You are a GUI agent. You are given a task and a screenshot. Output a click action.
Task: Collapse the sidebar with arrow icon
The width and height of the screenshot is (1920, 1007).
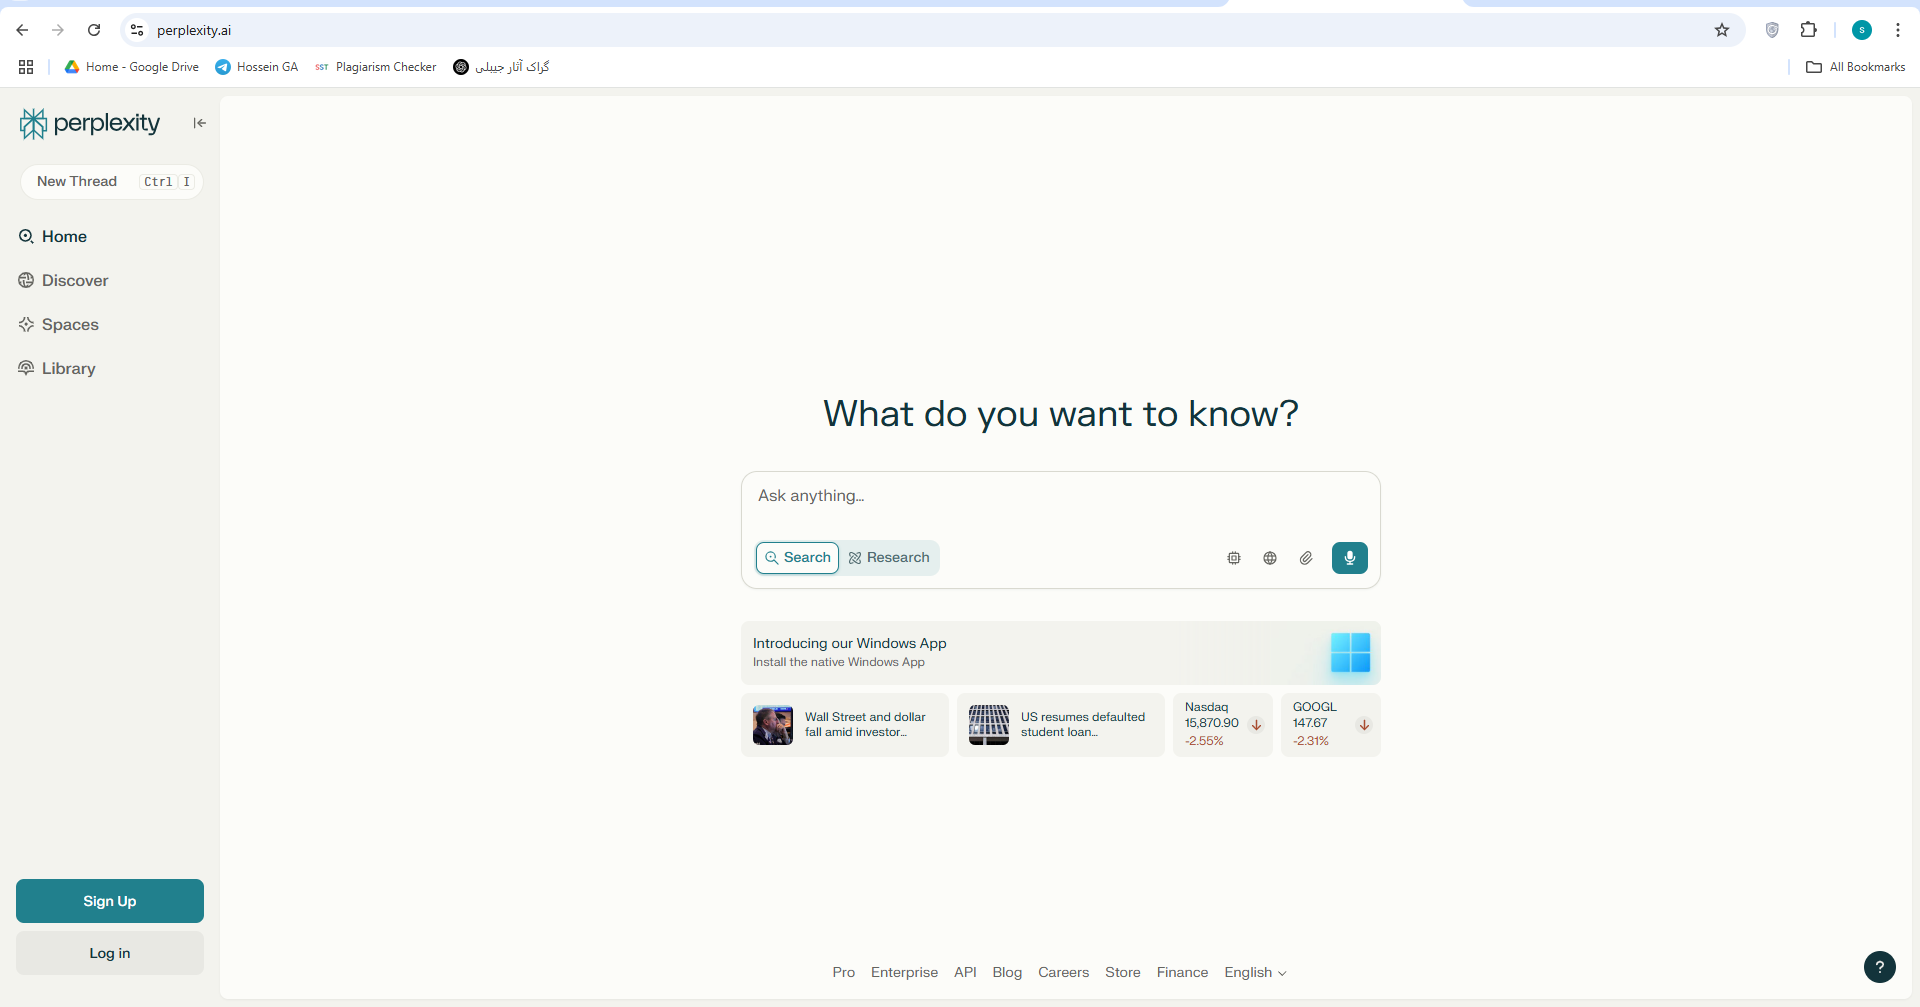tap(200, 123)
